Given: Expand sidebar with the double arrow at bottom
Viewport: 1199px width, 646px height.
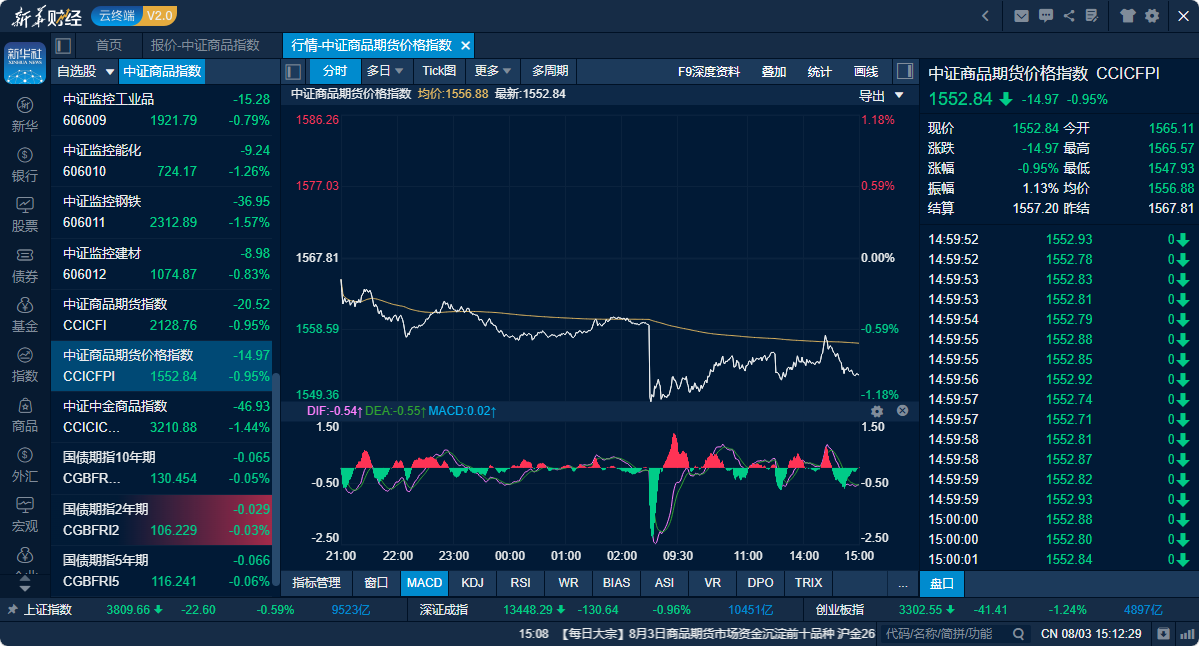Looking at the screenshot, I should [x=24, y=585].
